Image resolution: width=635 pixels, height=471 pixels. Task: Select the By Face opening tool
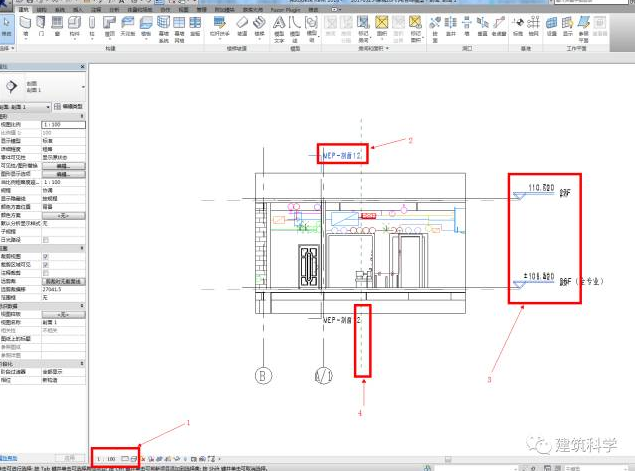click(x=435, y=29)
